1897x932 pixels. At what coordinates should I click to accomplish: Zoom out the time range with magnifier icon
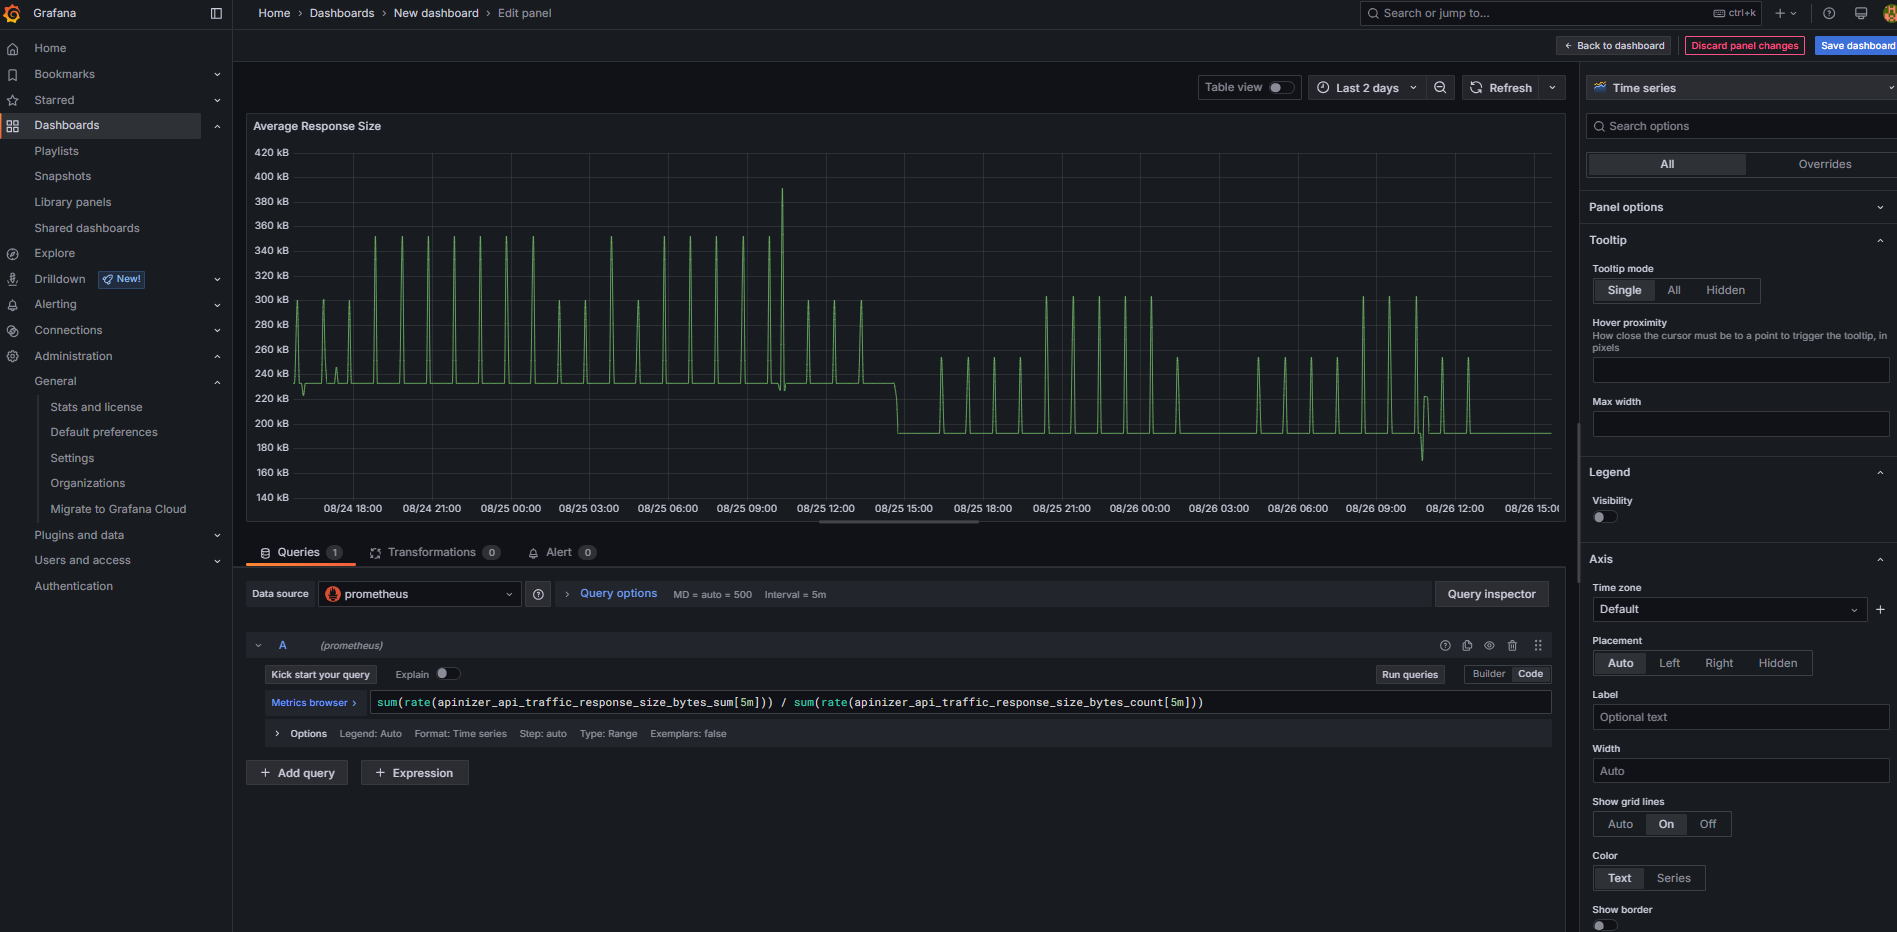[x=1440, y=88]
